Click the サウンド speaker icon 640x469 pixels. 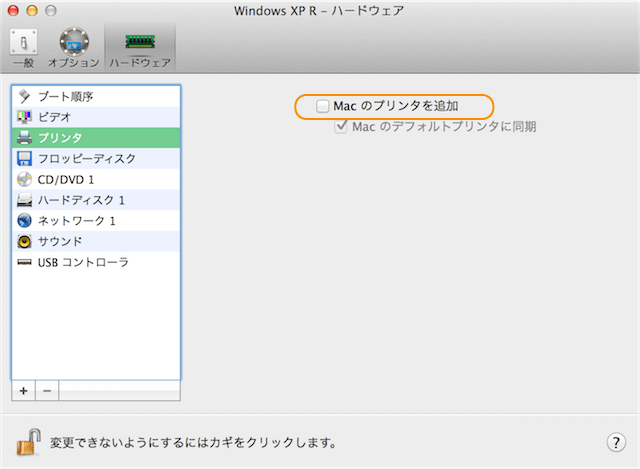[24, 242]
